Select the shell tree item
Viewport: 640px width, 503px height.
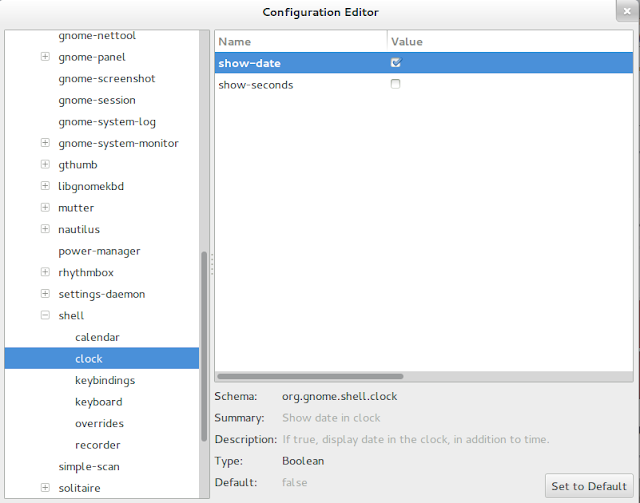coord(71,316)
